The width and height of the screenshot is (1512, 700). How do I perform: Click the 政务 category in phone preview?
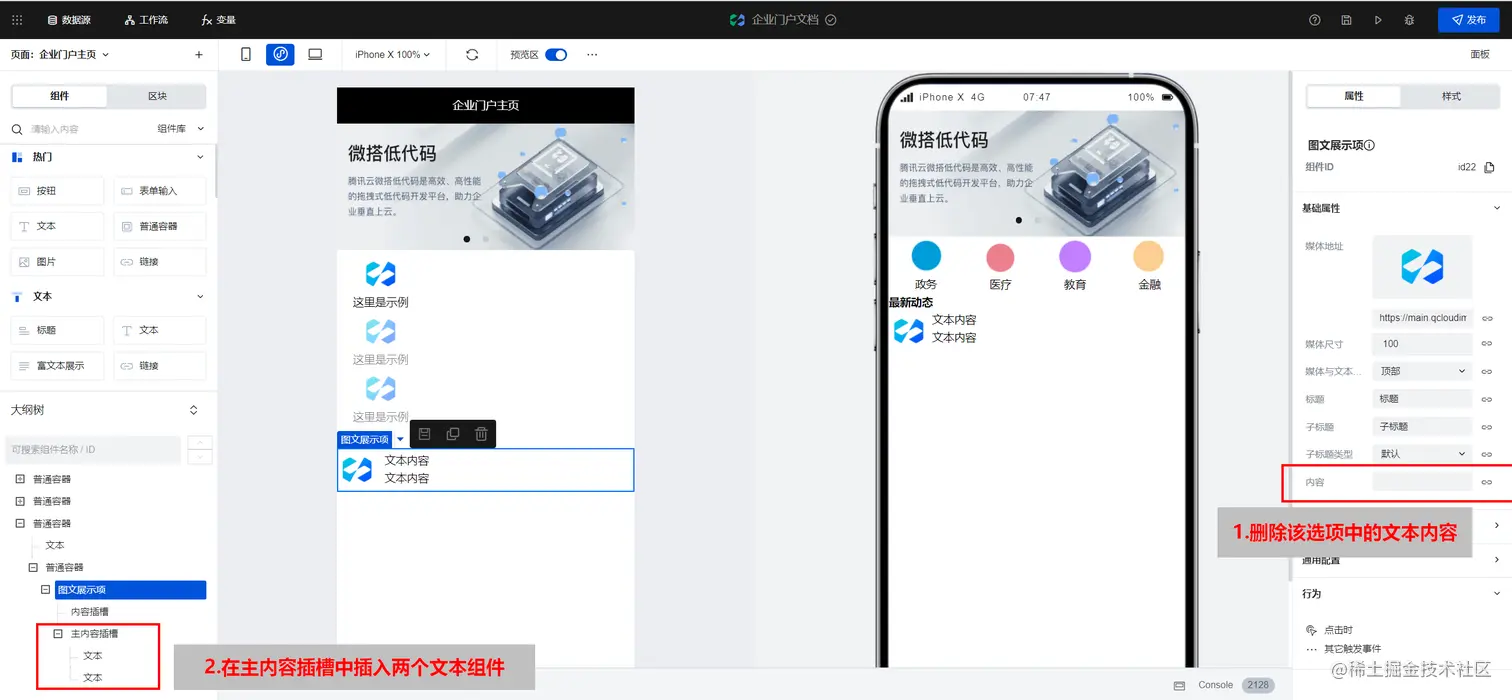(x=926, y=266)
